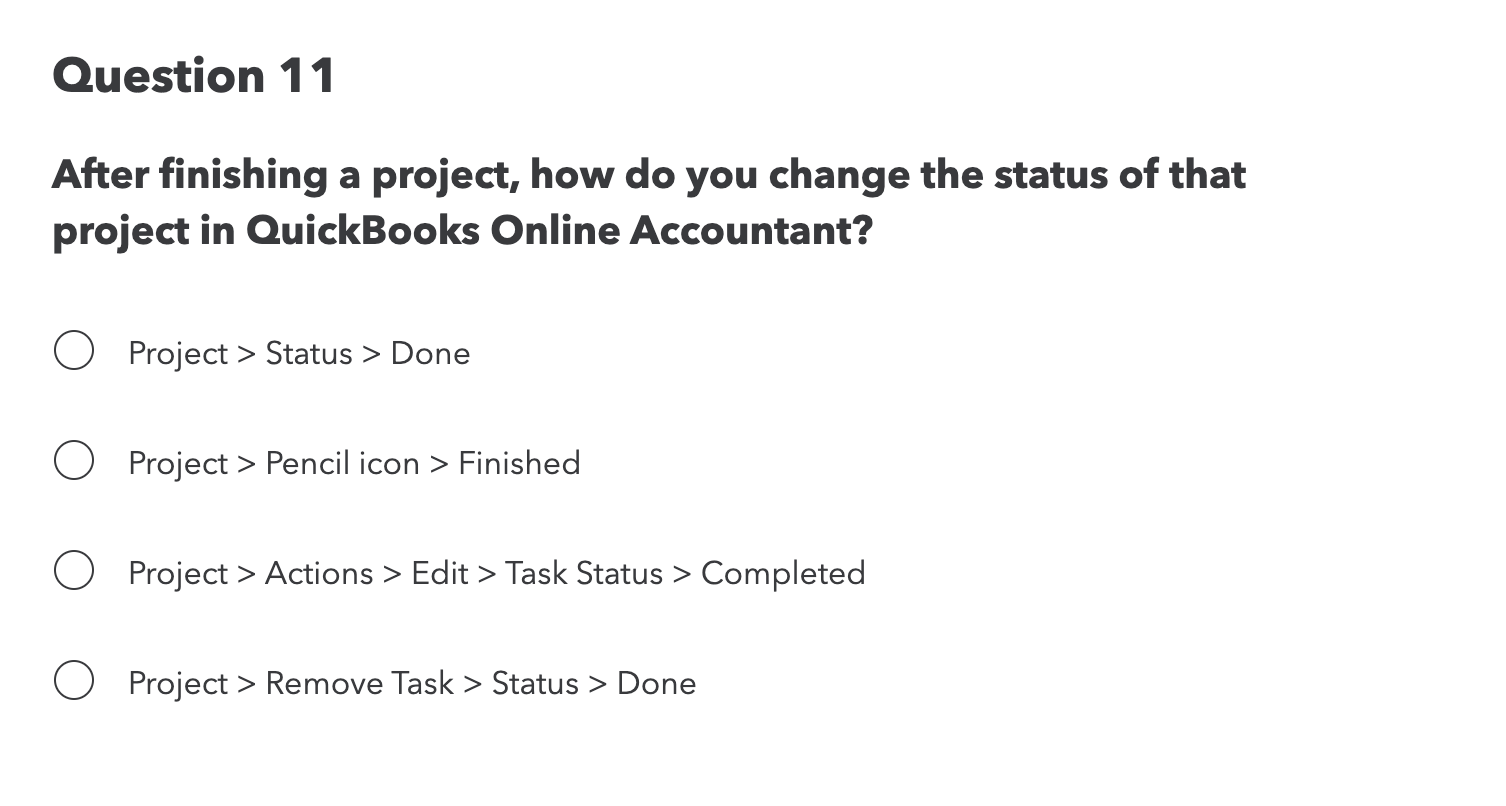Viewport: 1506px width, 806px height.
Task: Click the answer text 'Project > Status > Done'
Action: 299,353
